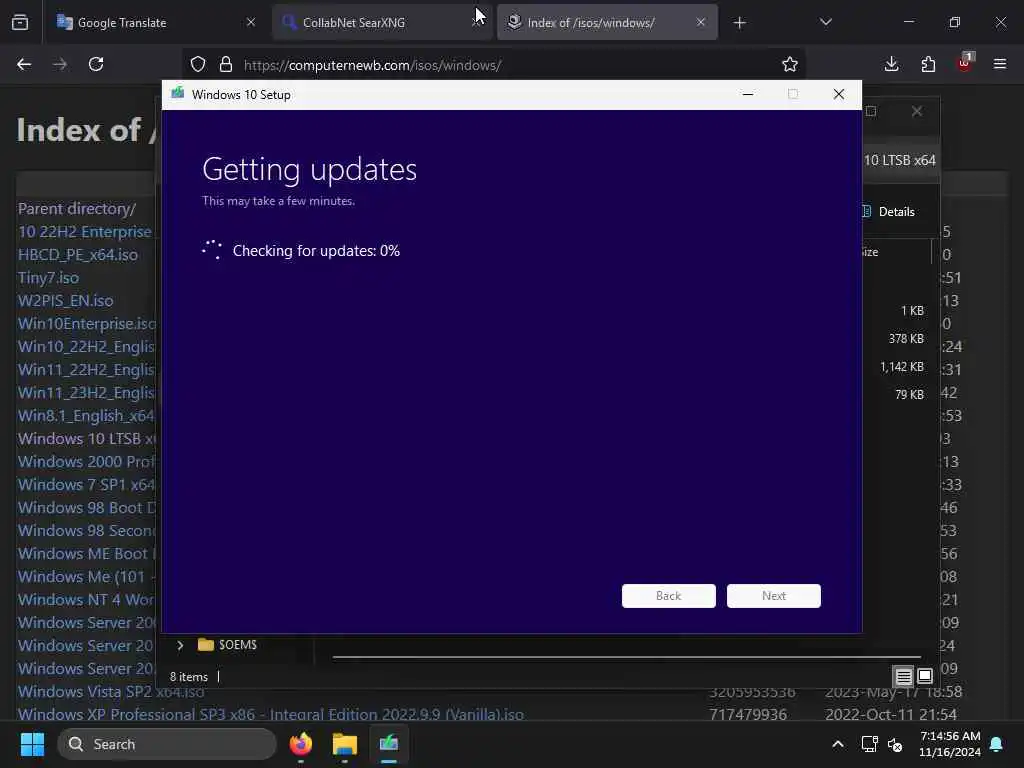This screenshot has height=768, width=1024.
Task: Go forward in browser history
Action: click(60, 64)
